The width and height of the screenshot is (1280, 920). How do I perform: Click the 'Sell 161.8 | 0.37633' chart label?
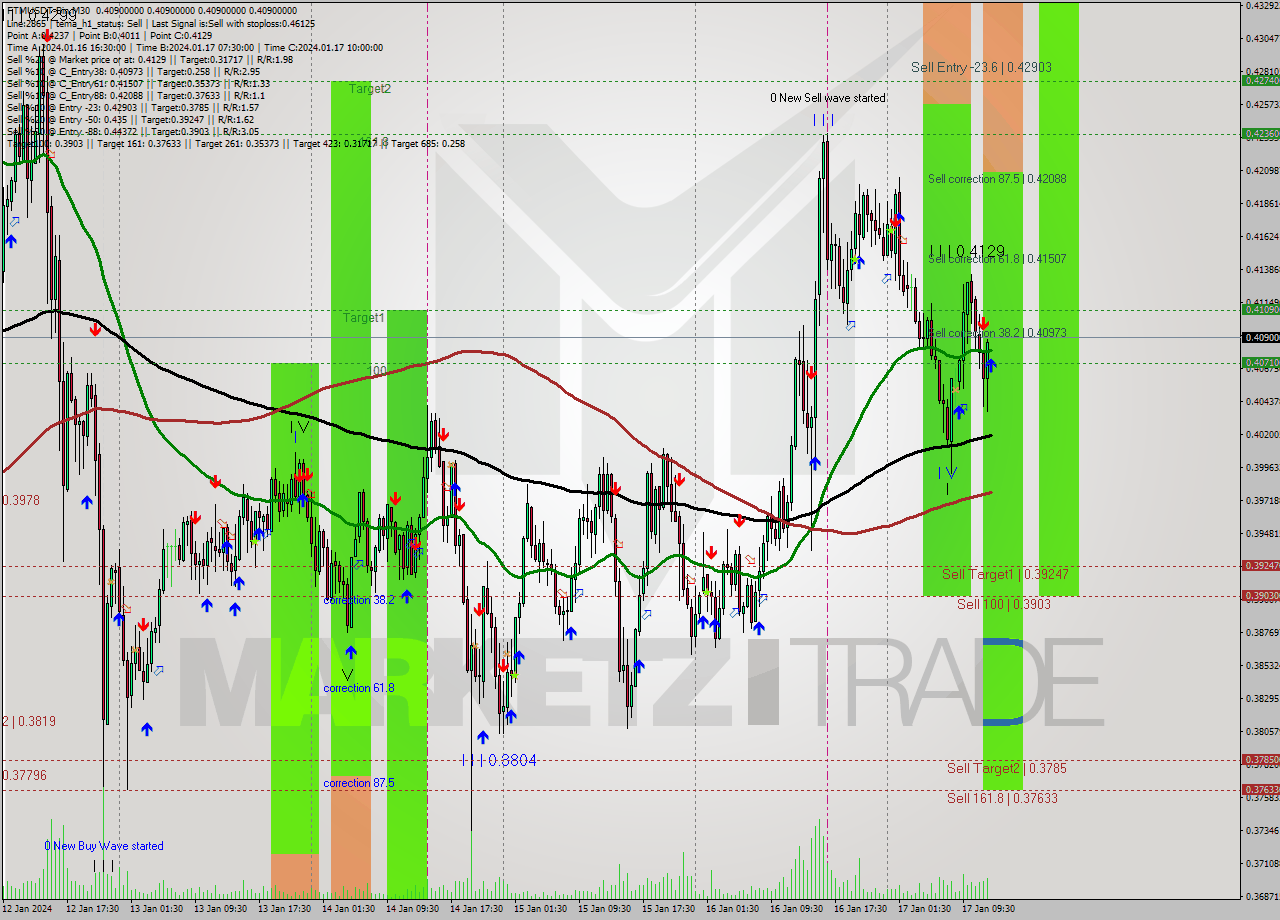tap(1002, 798)
